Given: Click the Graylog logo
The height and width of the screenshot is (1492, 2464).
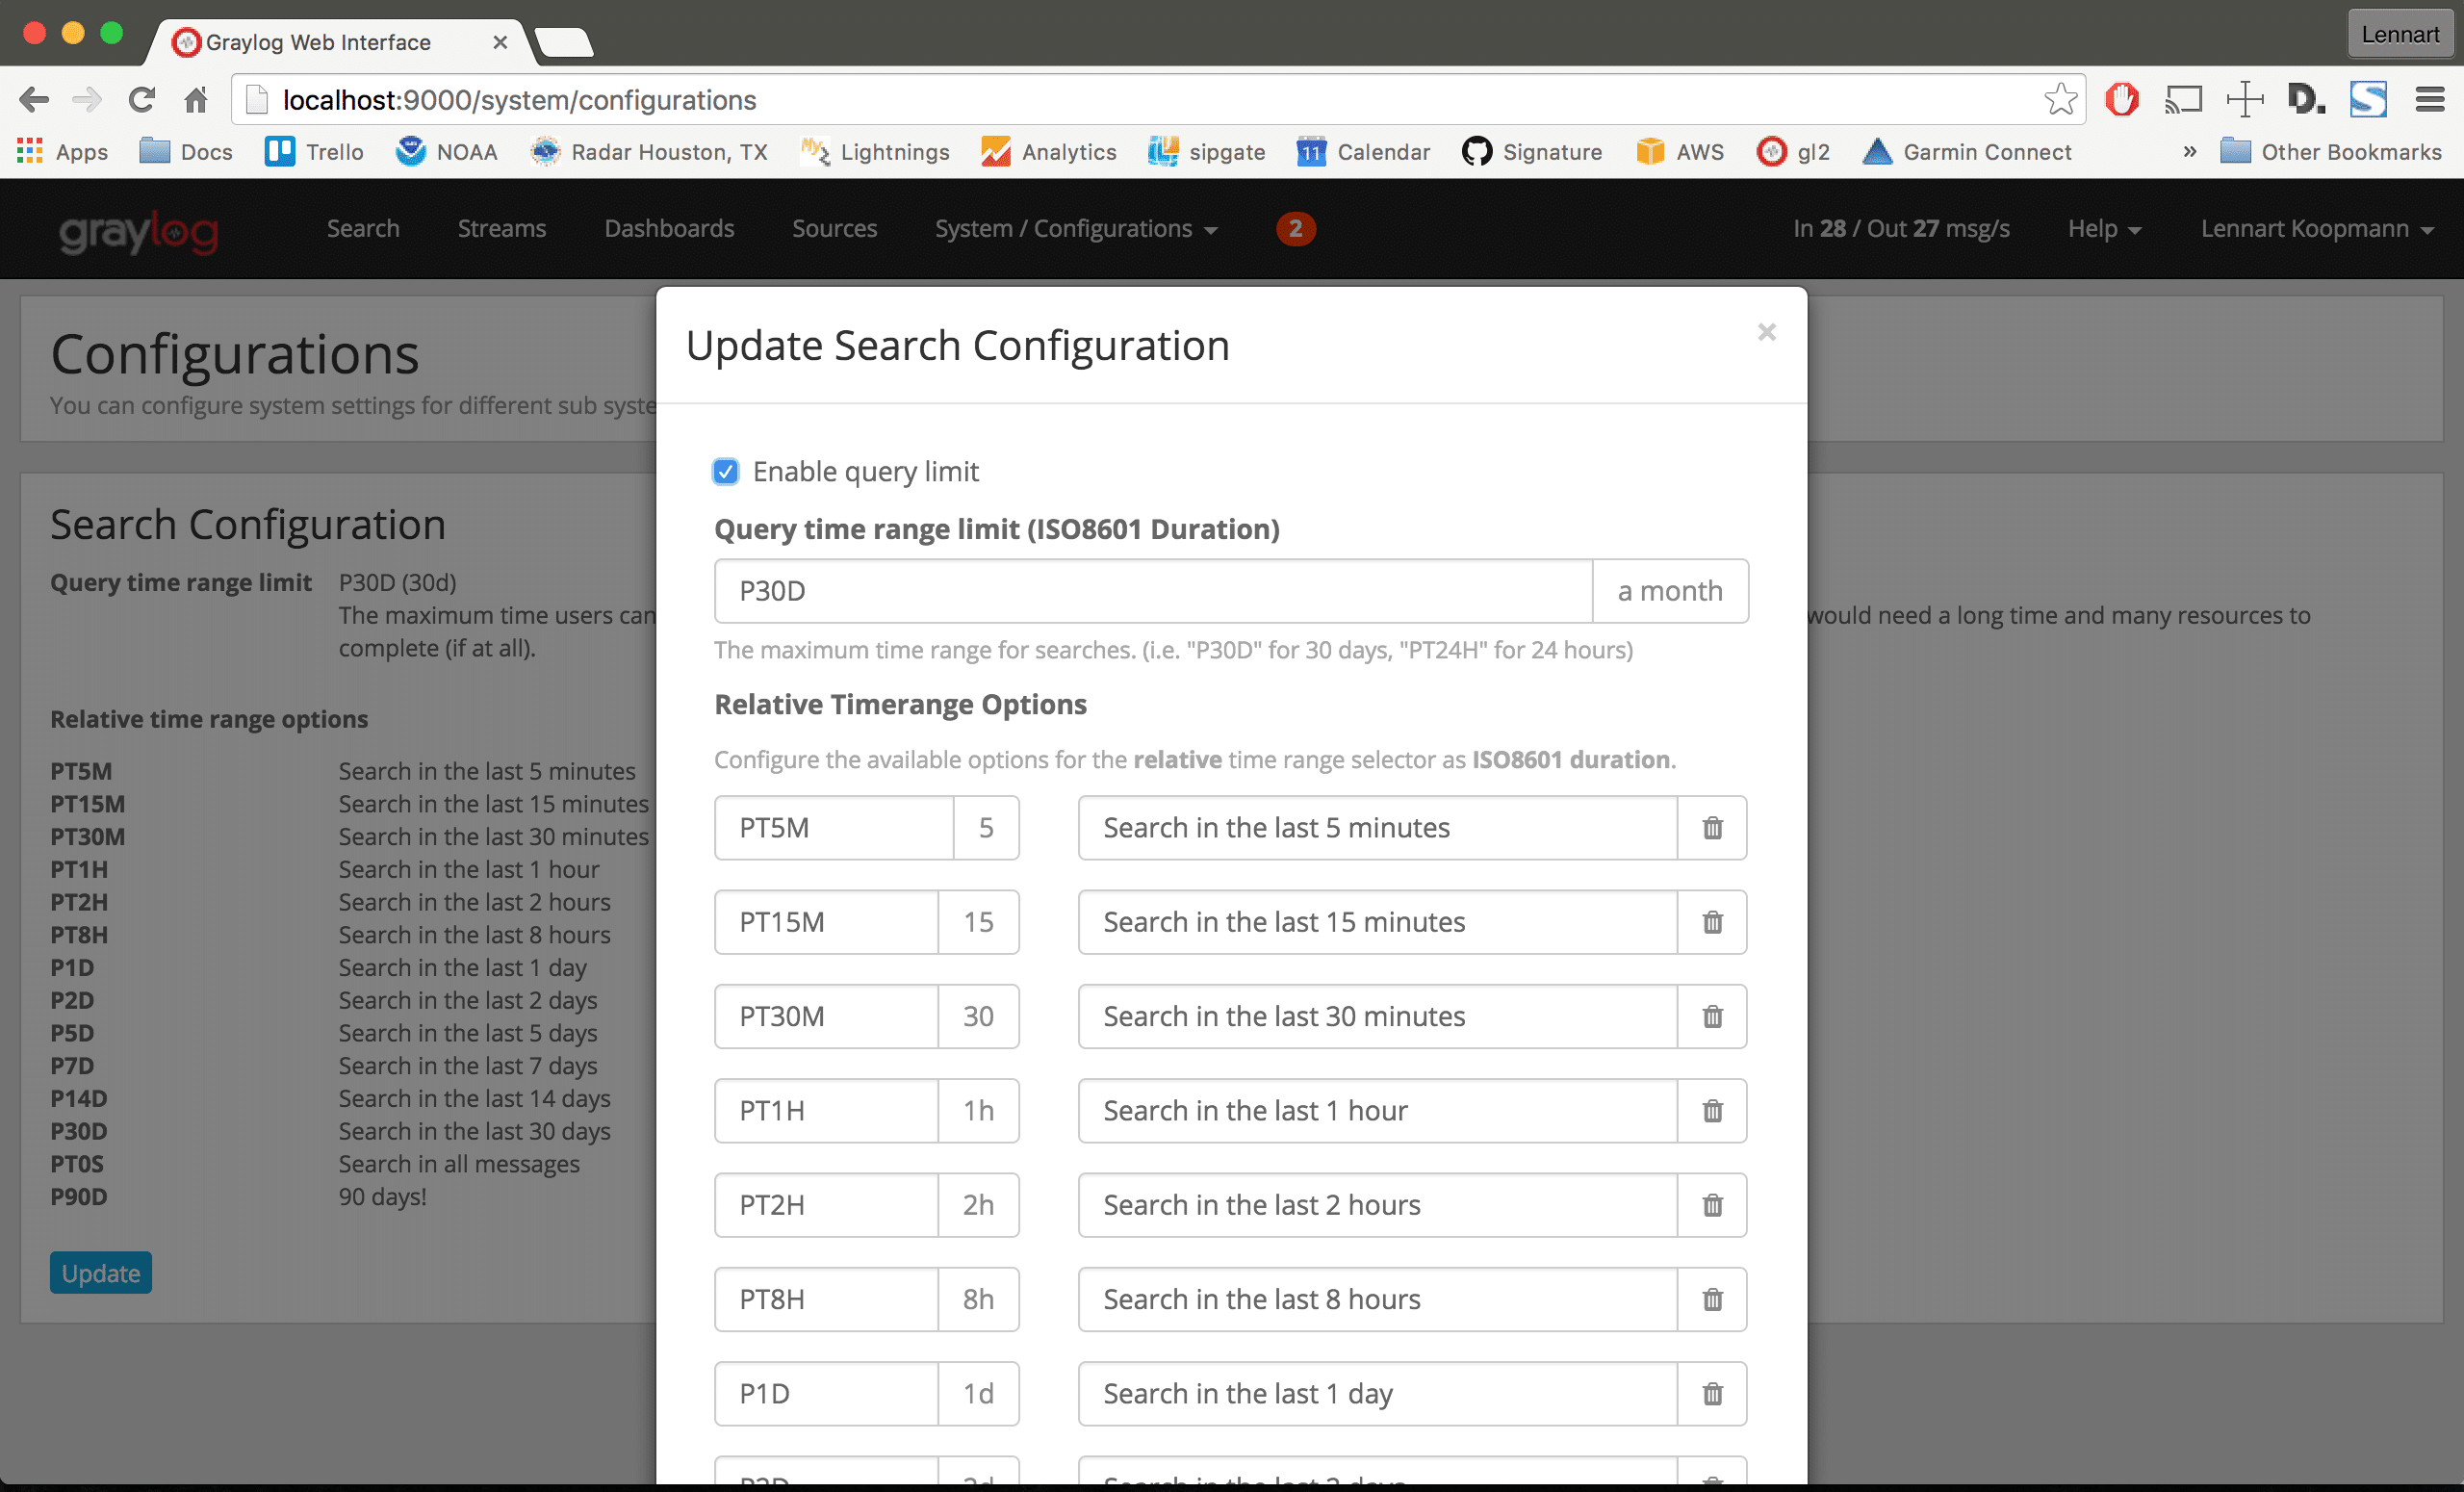Looking at the screenshot, I should pos(139,231).
